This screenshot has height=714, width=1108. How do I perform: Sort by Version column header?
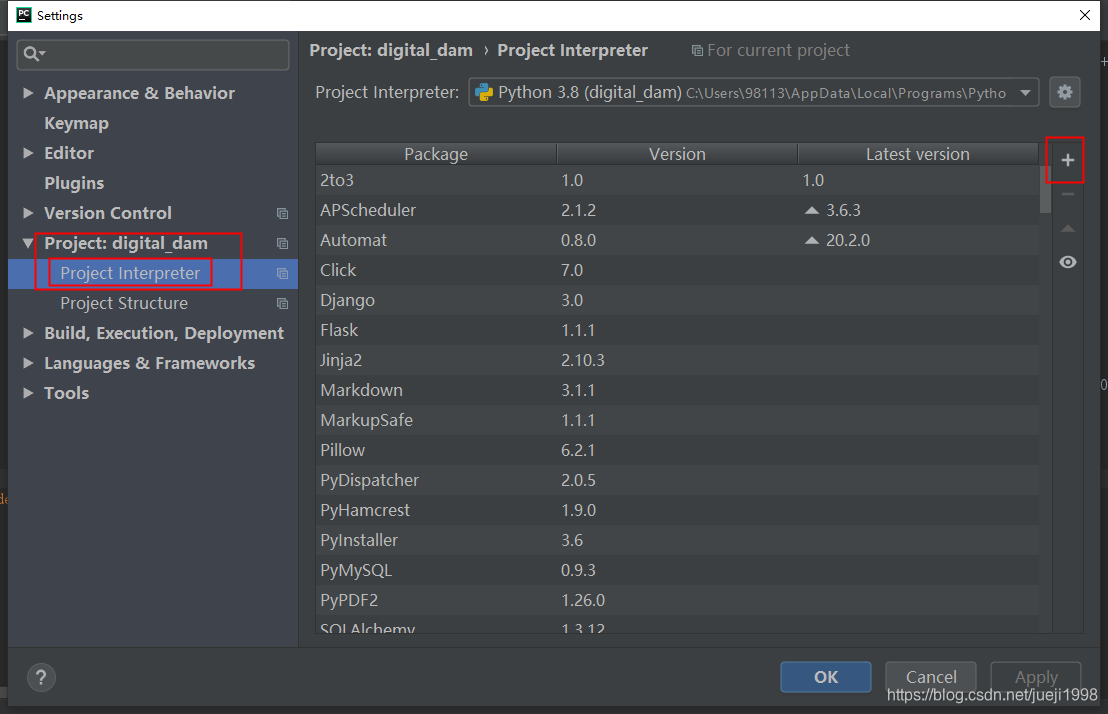click(677, 154)
